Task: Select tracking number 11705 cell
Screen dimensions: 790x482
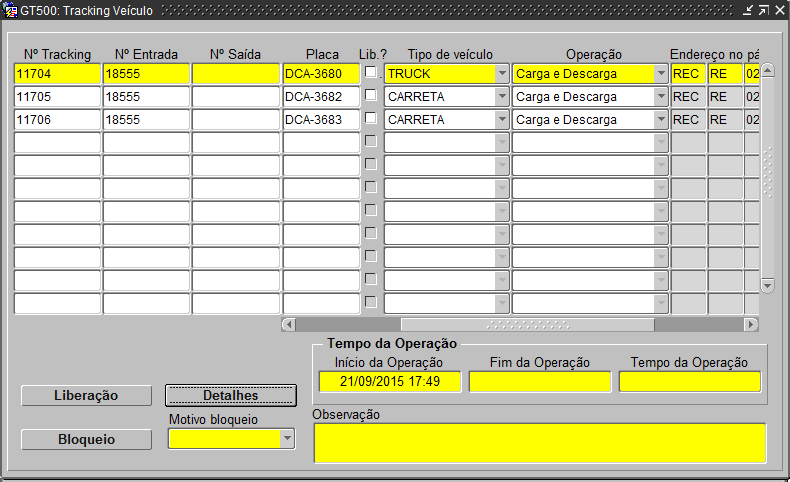Action: 57,97
